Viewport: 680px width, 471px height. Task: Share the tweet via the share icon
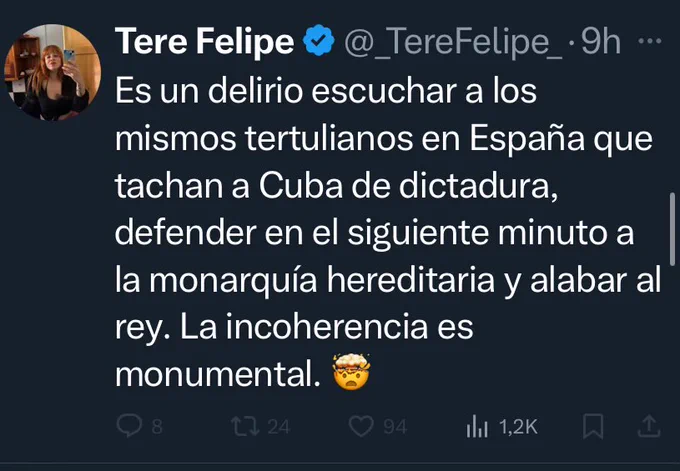click(647, 426)
